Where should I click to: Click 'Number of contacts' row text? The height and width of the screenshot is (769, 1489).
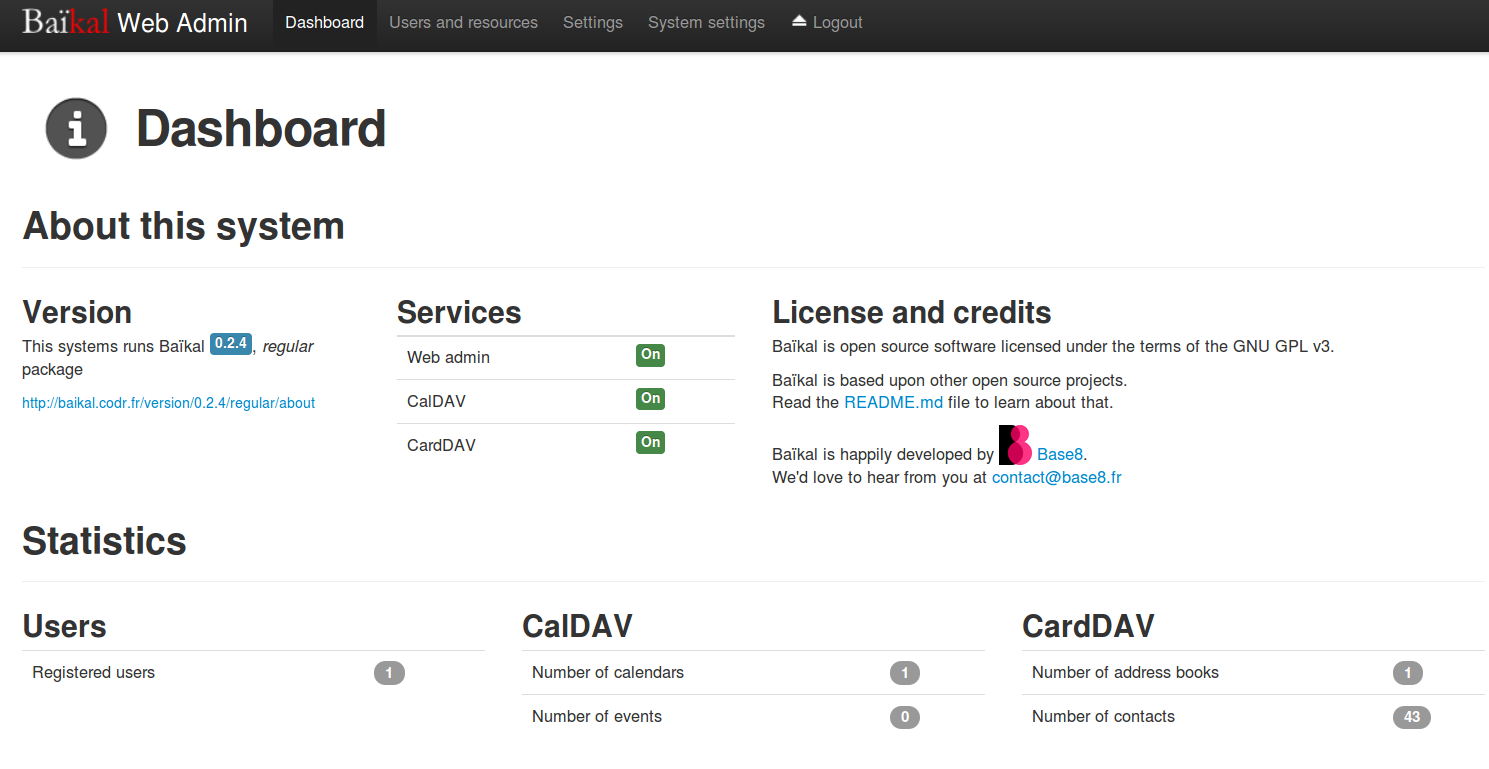1103,716
